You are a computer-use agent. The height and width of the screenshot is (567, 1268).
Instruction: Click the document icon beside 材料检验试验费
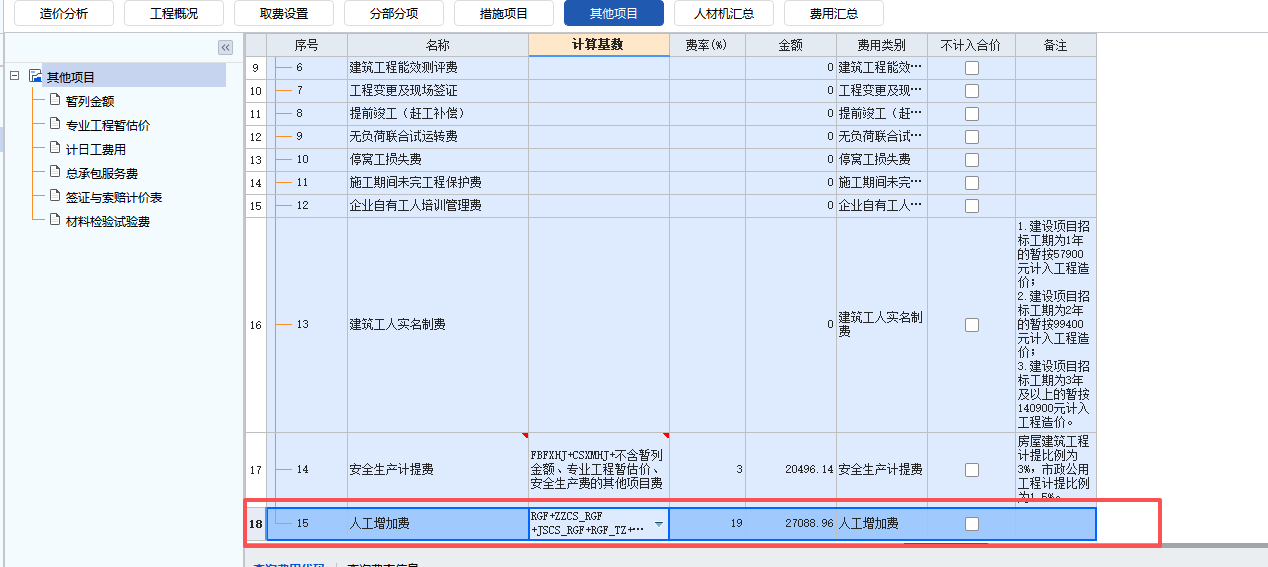tap(55, 219)
